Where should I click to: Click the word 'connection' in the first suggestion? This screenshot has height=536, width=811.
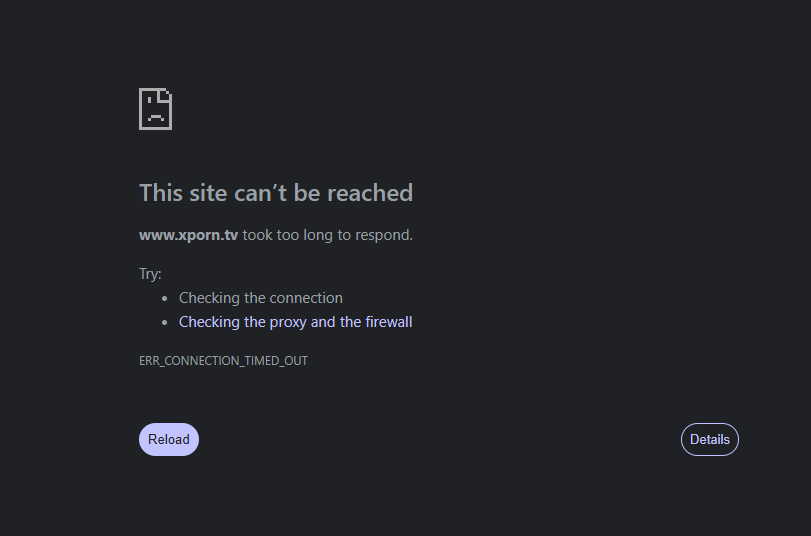coord(306,298)
